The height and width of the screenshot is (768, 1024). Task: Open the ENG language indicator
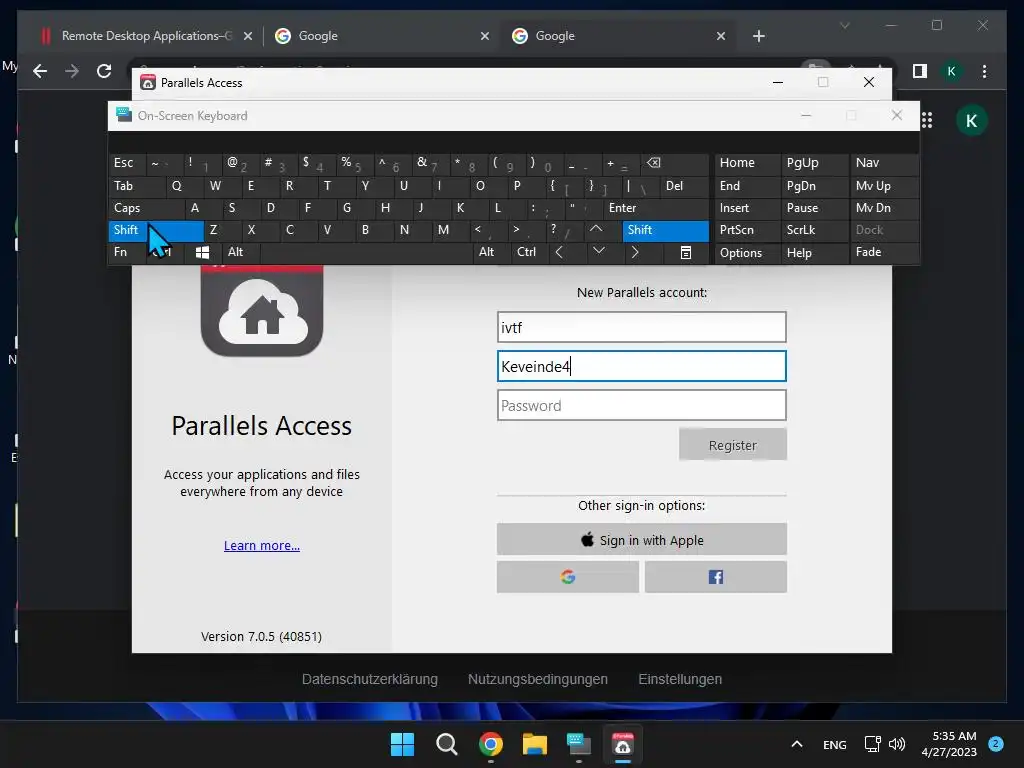tap(835, 744)
